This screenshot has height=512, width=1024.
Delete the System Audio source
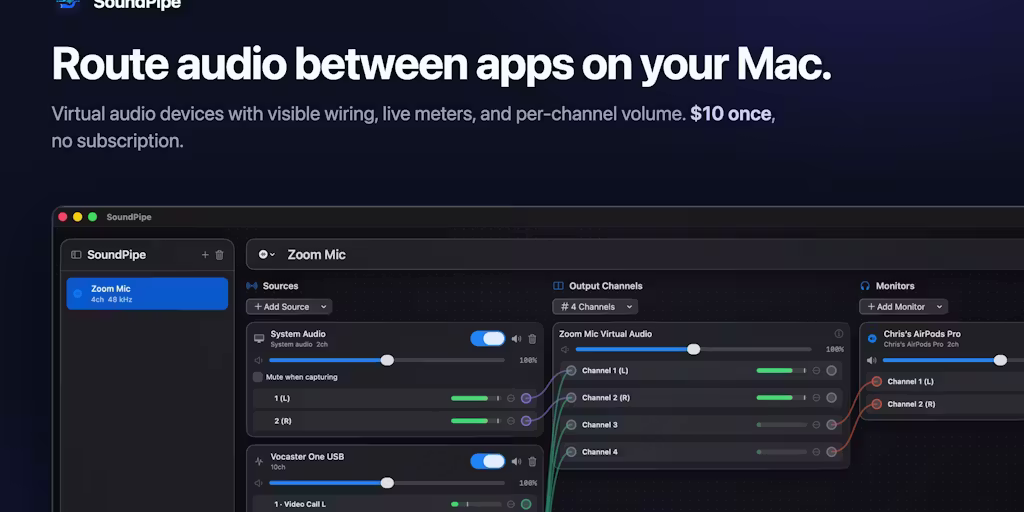coord(532,339)
